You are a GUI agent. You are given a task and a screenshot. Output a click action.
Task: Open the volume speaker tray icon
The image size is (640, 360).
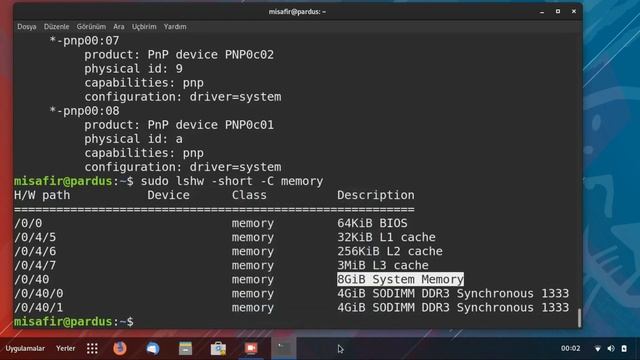[x=611, y=349]
